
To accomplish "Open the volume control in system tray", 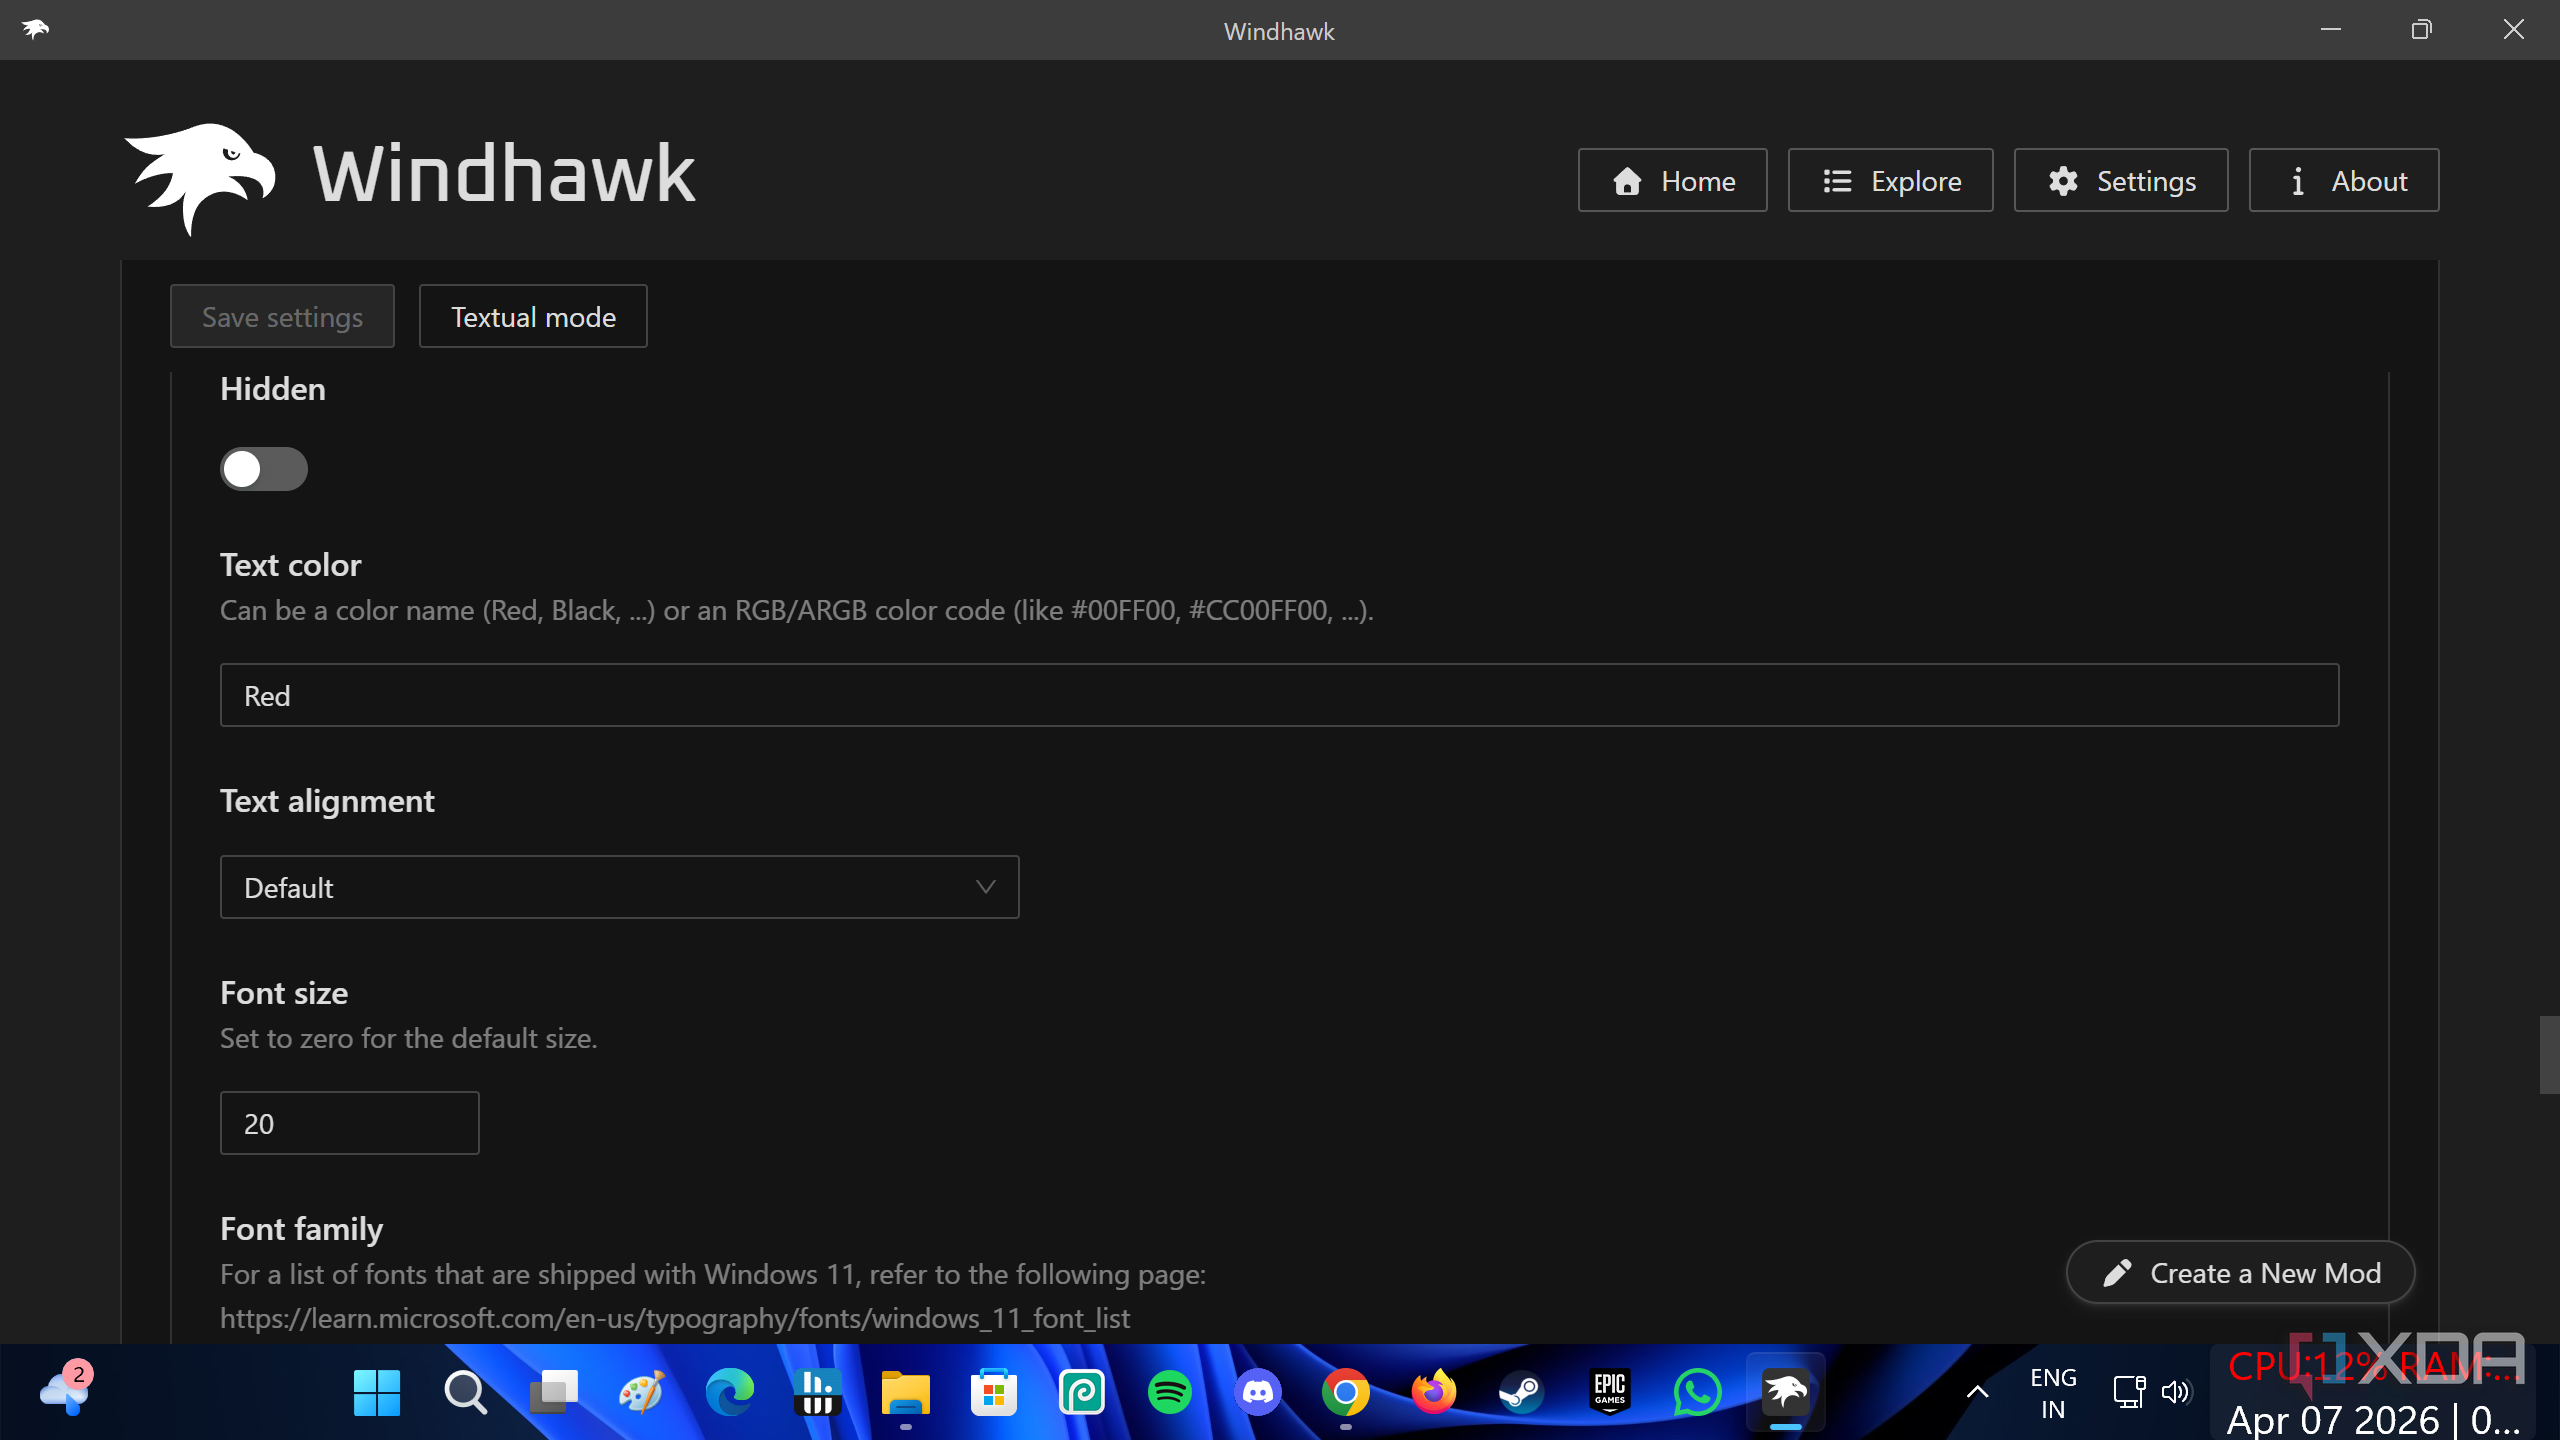I will point(2175,1392).
